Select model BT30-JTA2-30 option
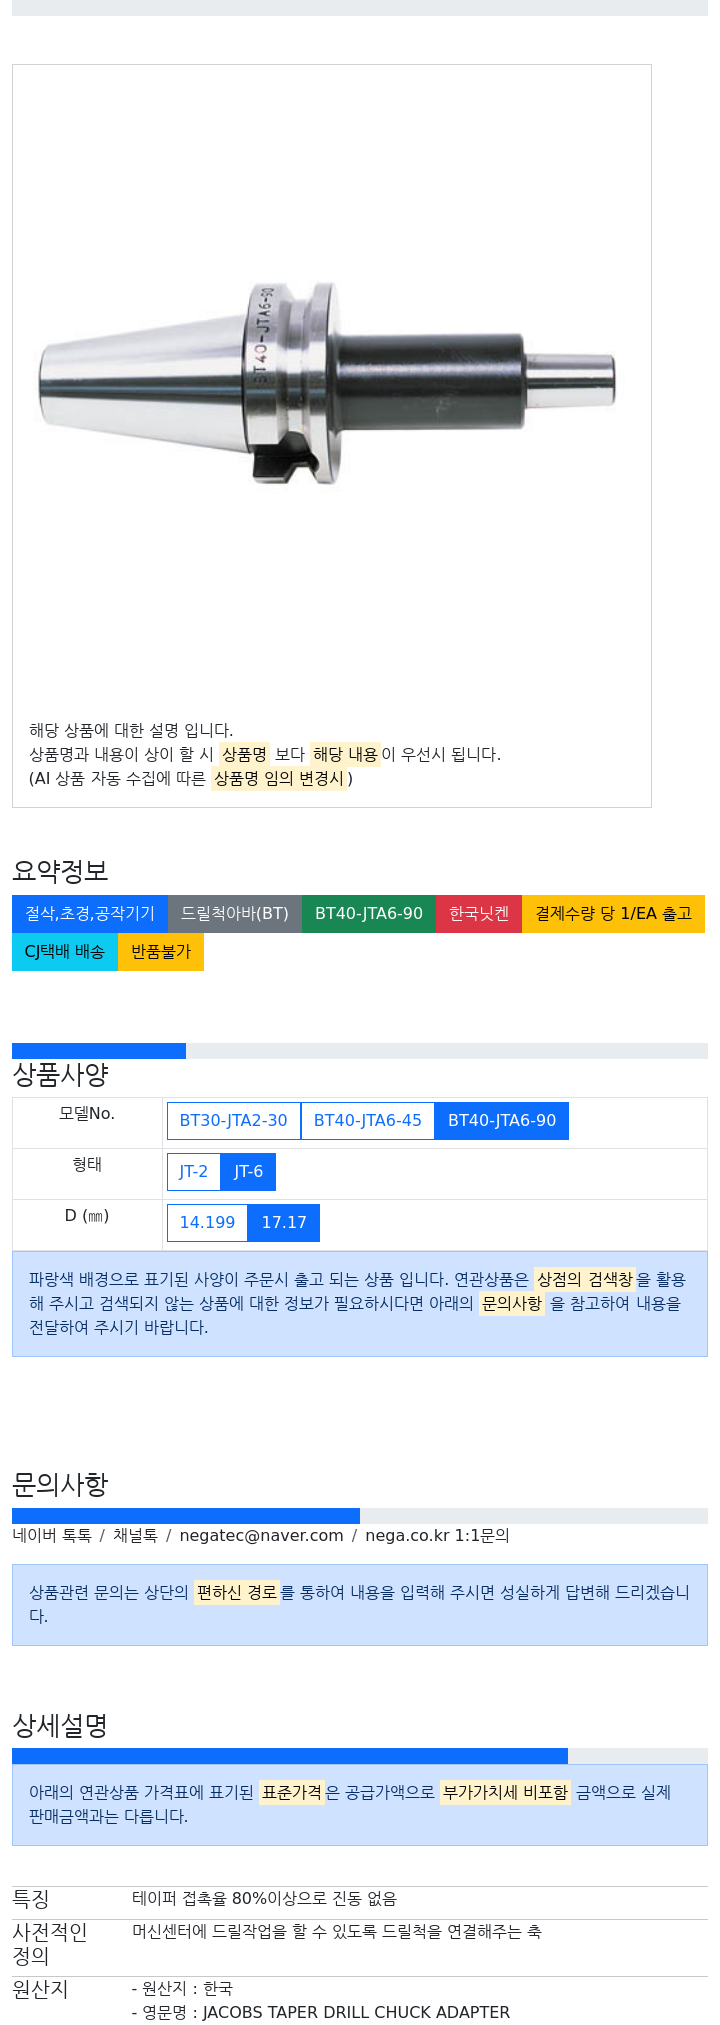Viewport: 720px width, 2025px height. pyautogui.click(x=234, y=1120)
